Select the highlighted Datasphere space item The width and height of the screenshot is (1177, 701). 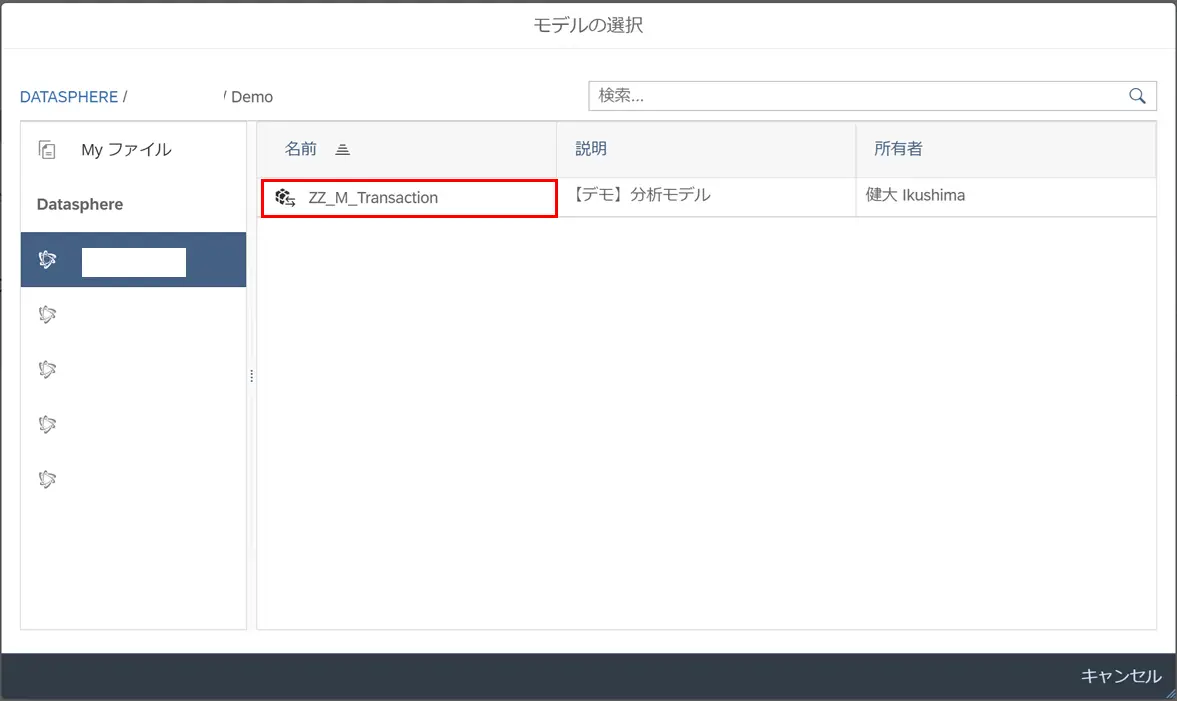(x=134, y=260)
